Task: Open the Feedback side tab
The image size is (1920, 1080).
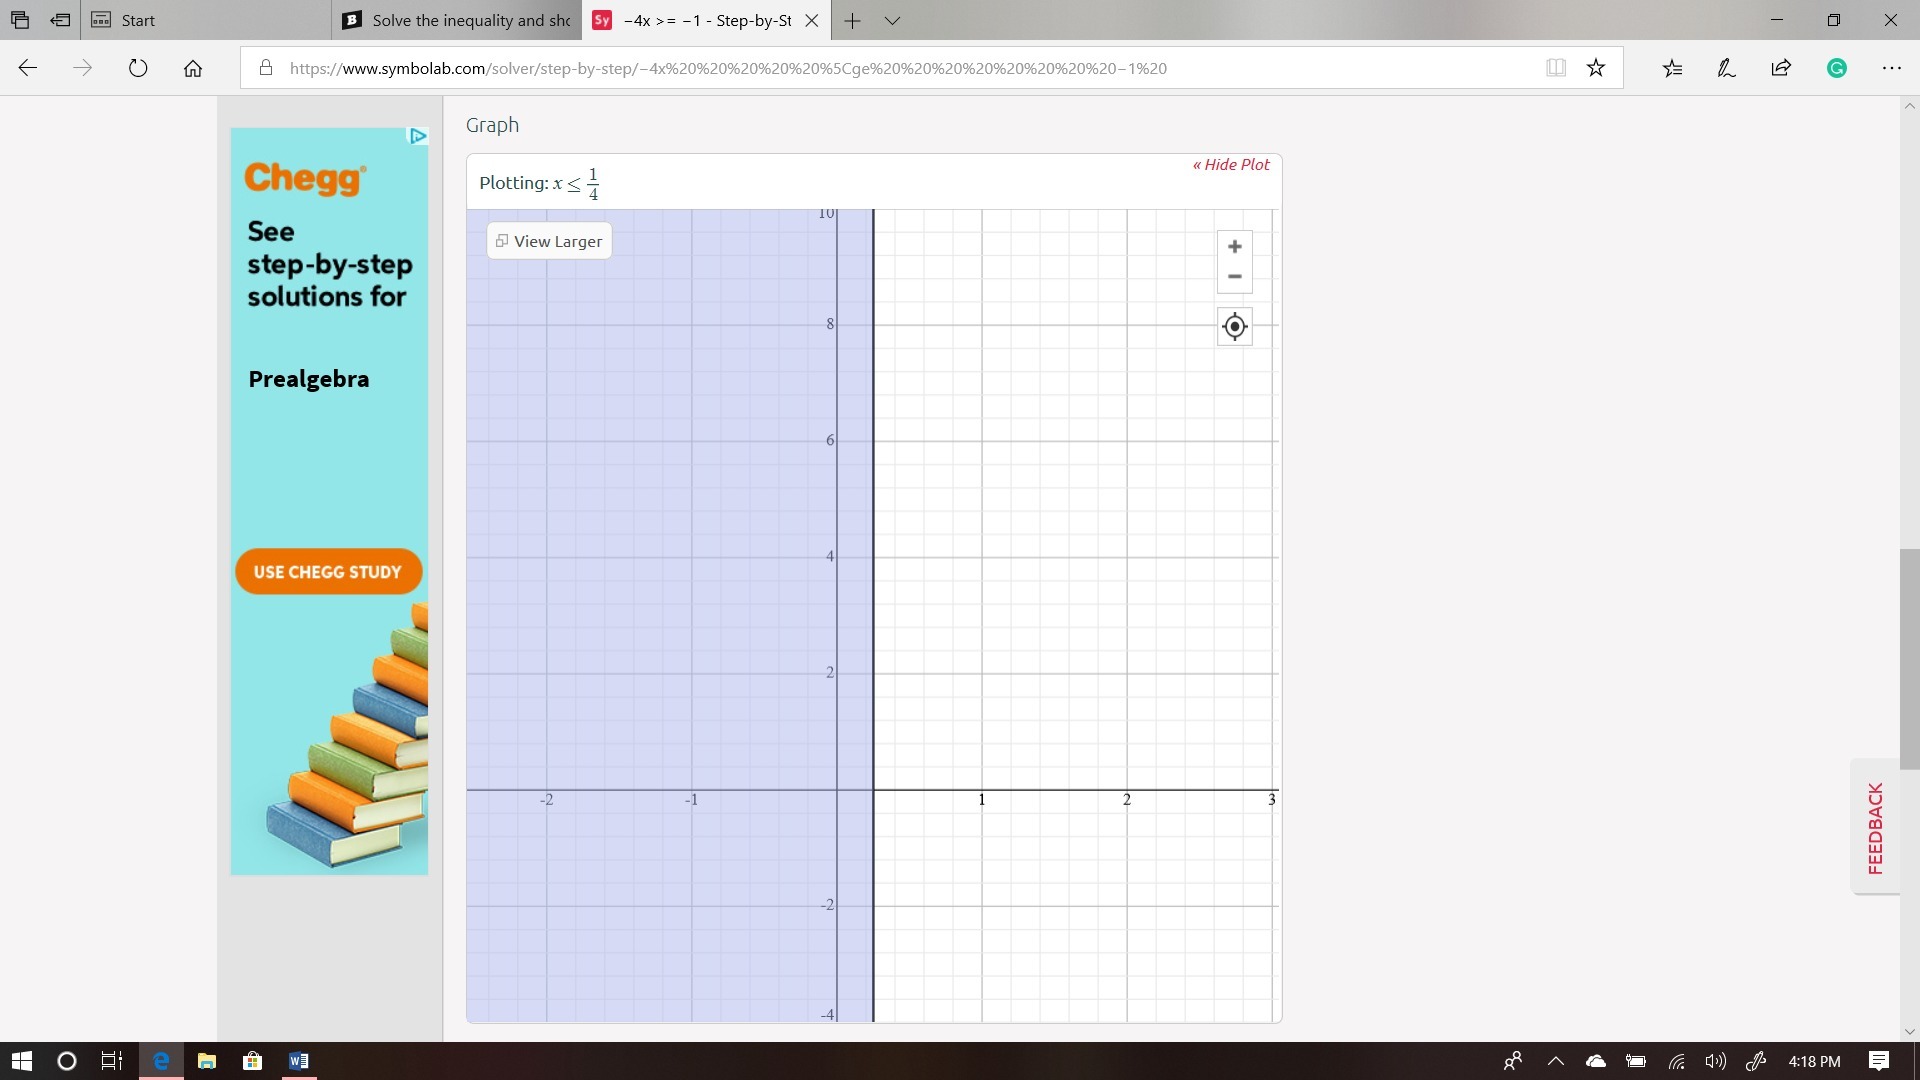Action: 1875,827
